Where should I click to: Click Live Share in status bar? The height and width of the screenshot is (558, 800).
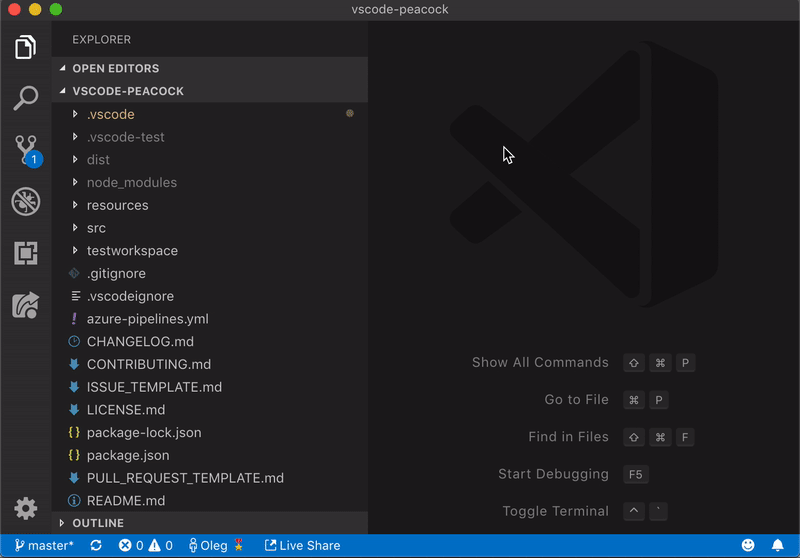[302, 546]
